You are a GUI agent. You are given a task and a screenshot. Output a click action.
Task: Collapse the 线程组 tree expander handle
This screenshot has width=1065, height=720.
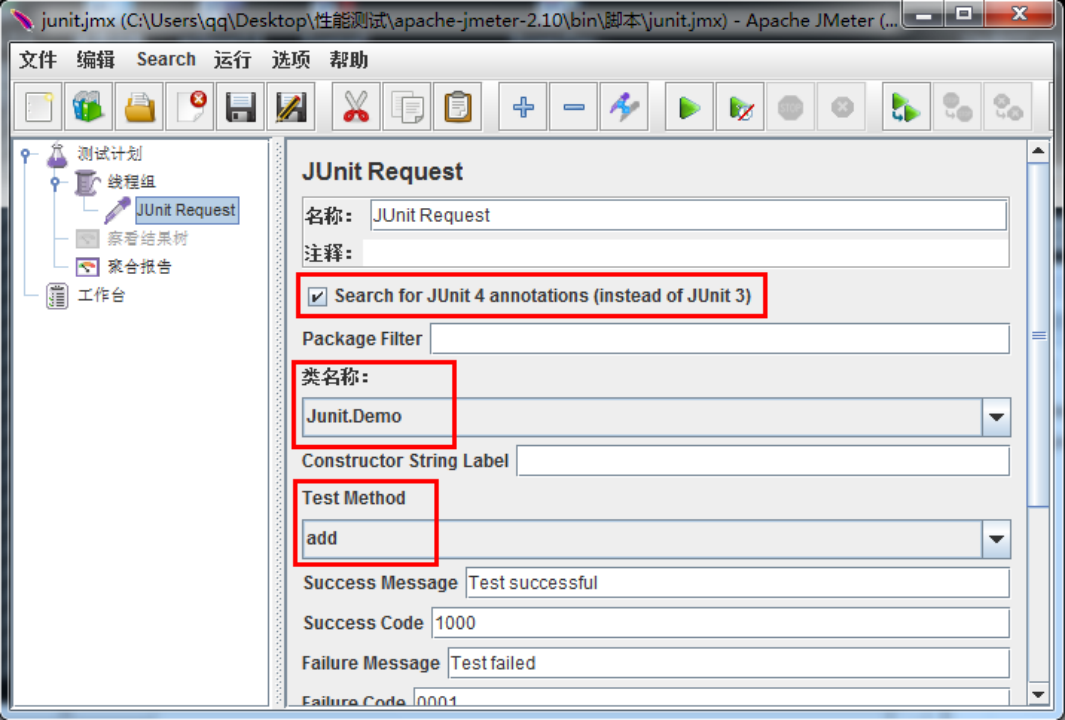(x=56, y=182)
